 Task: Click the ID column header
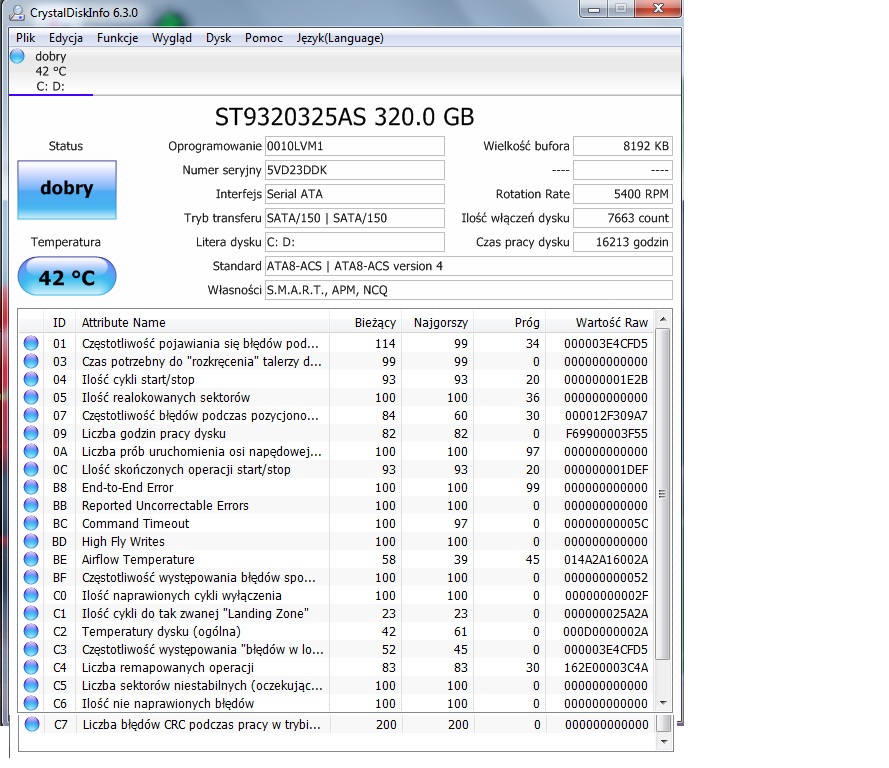(59, 323)
